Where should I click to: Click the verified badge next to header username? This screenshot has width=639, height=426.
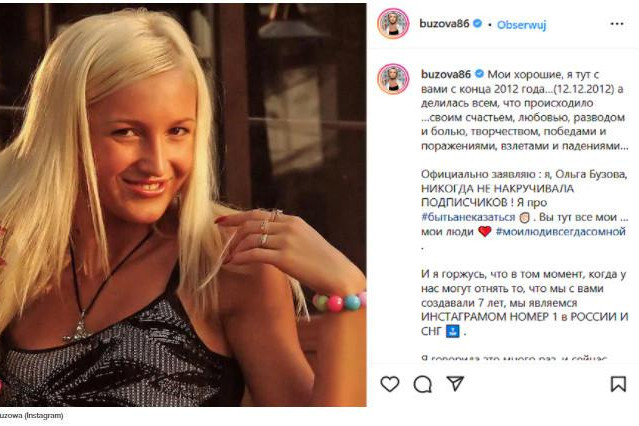478,24
